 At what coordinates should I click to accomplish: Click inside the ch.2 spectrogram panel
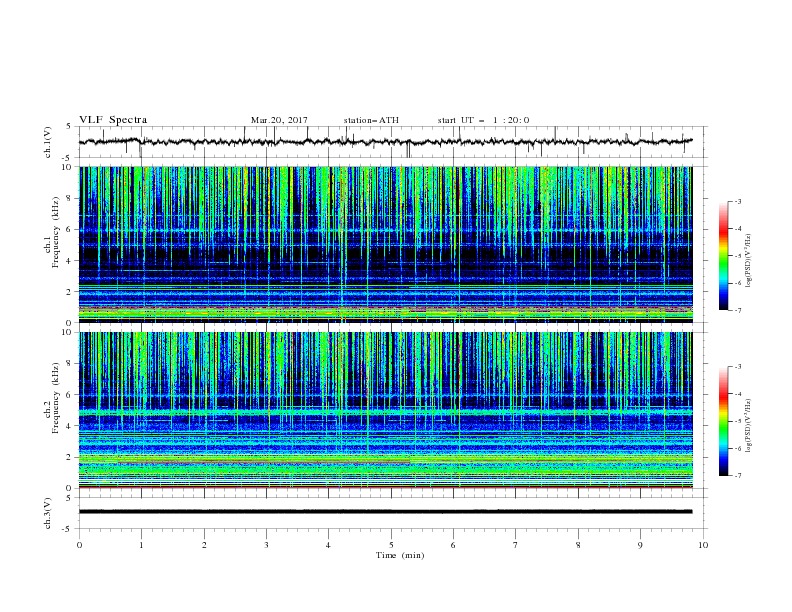tap(385, 410)
